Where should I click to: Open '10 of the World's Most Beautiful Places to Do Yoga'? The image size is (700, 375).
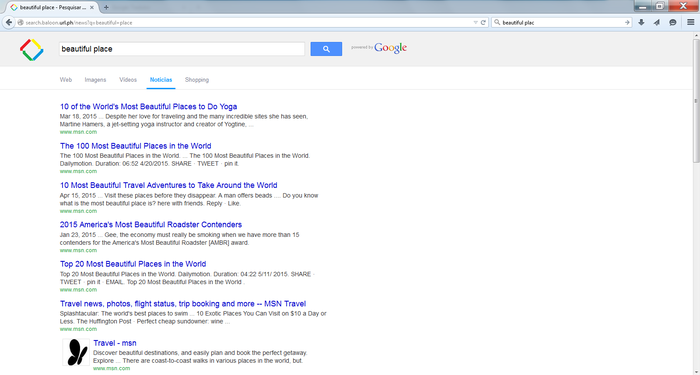[149, 107]
